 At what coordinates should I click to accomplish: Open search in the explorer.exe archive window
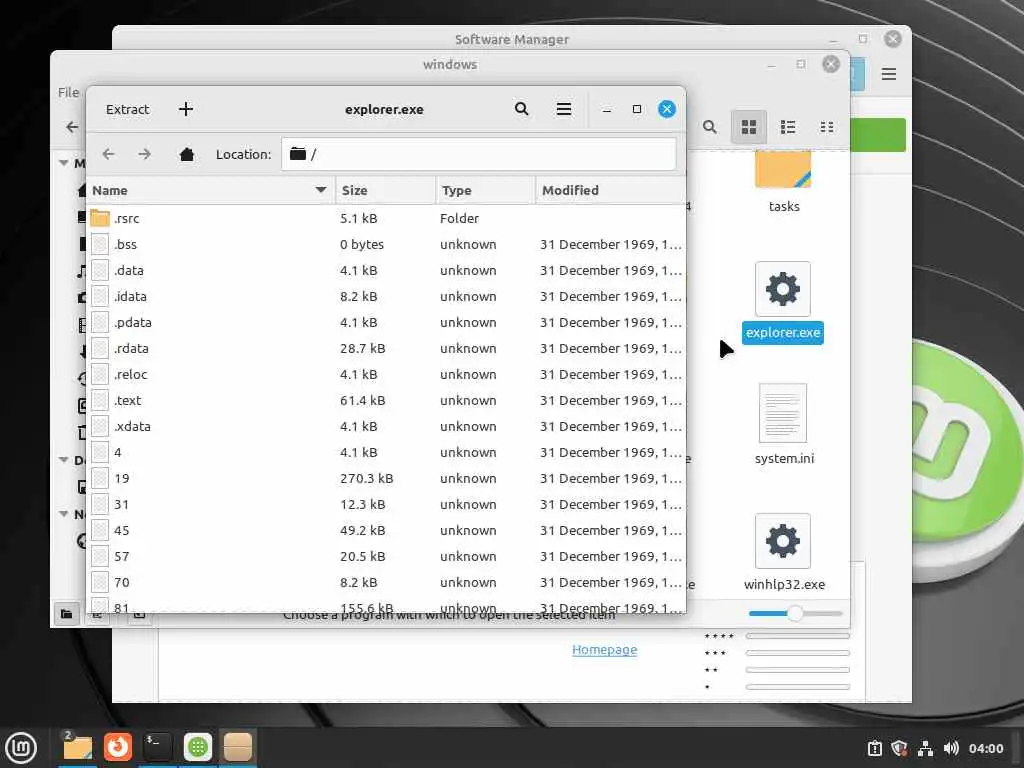point(521,109)
